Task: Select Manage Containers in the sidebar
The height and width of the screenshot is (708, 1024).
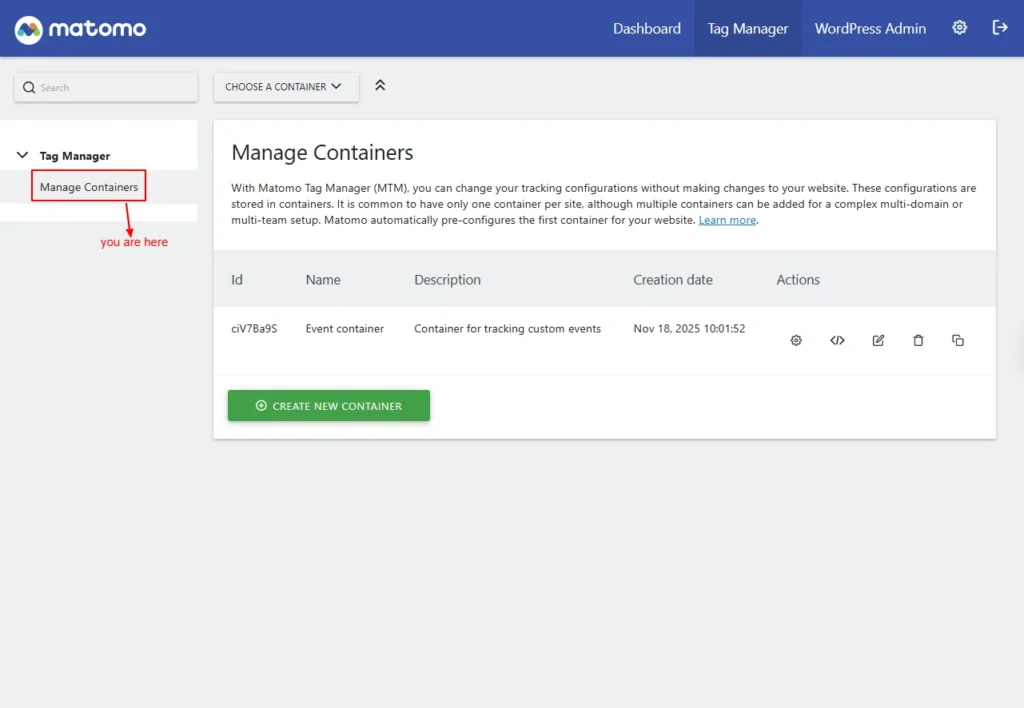Action: pos(89,187)
